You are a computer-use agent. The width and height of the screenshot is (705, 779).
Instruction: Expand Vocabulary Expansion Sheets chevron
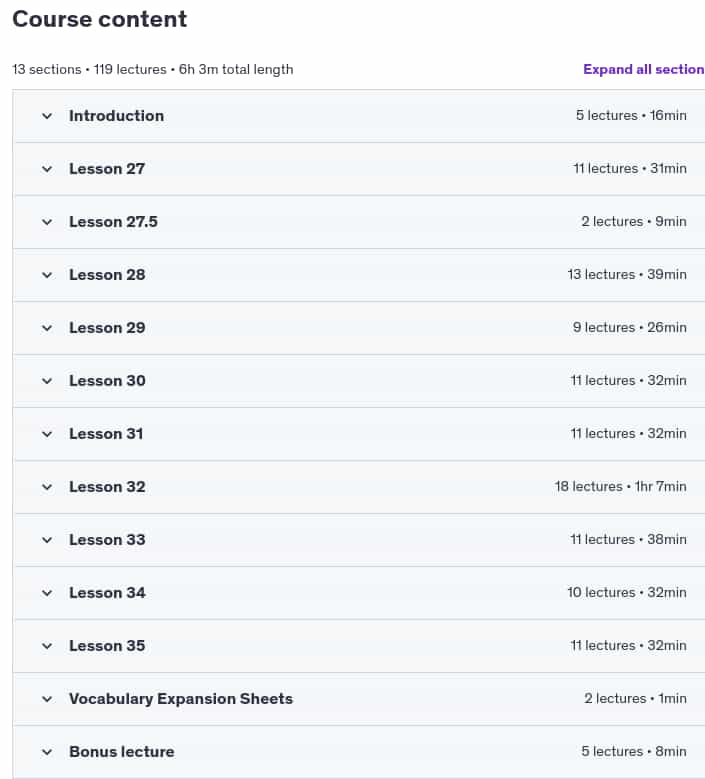coord(47,700)
